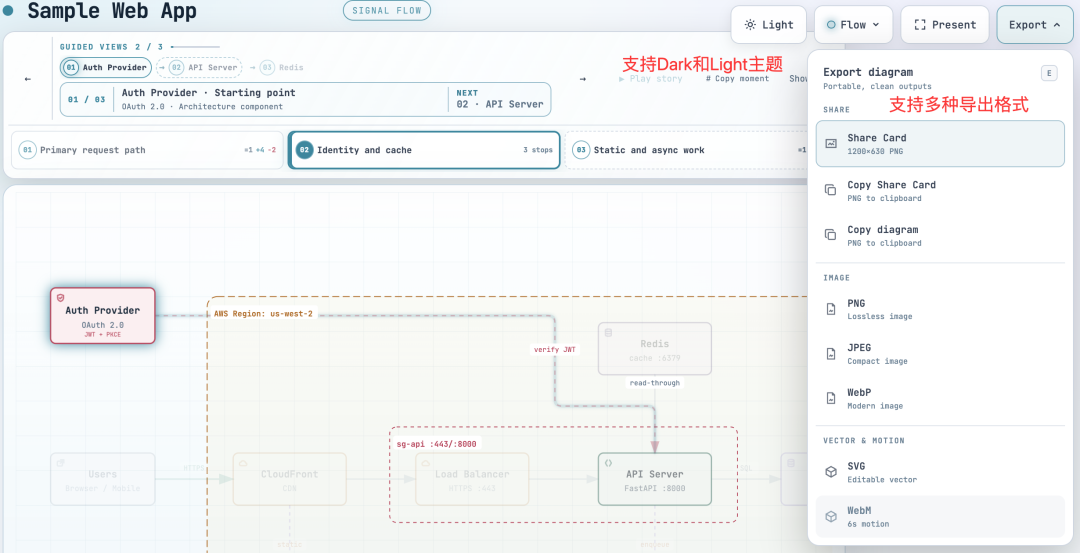1080x553 pixels.
Task: Select the Load Balancer node
Action: (472, 479)
